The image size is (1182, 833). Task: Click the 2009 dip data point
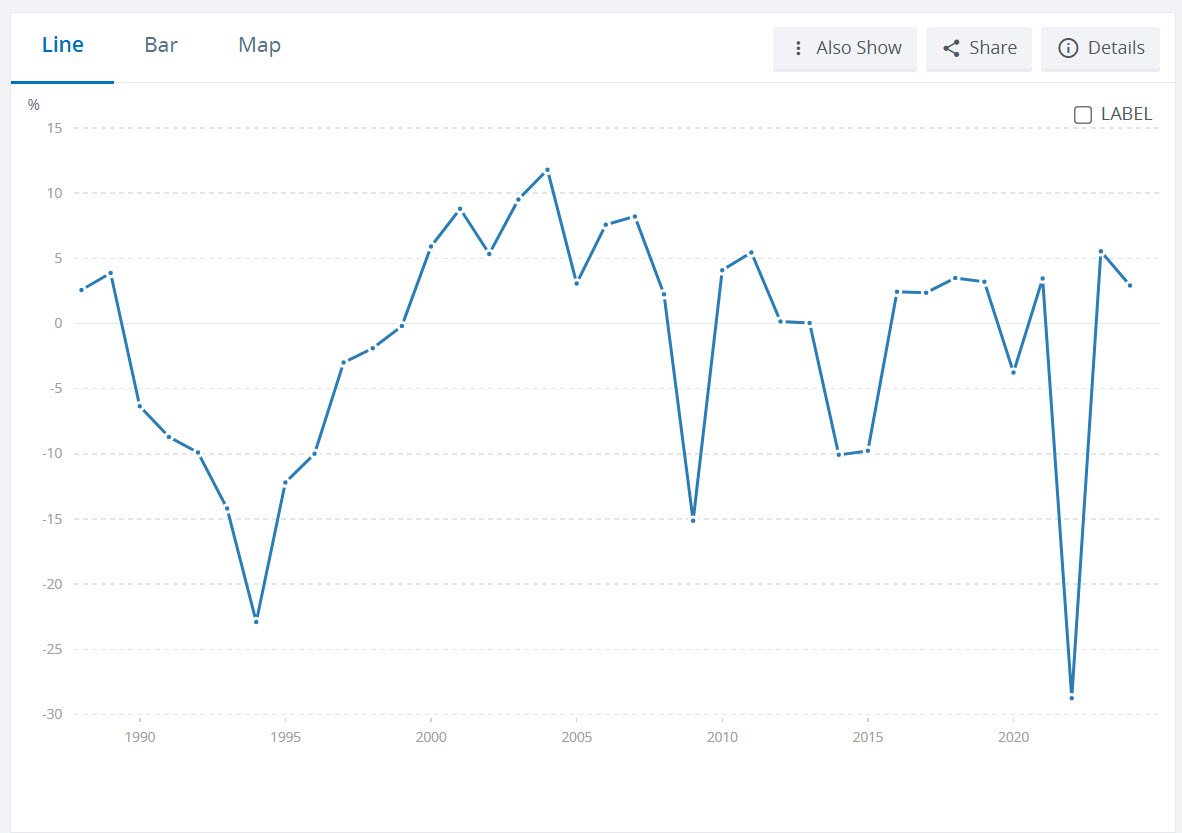(693, 520)
